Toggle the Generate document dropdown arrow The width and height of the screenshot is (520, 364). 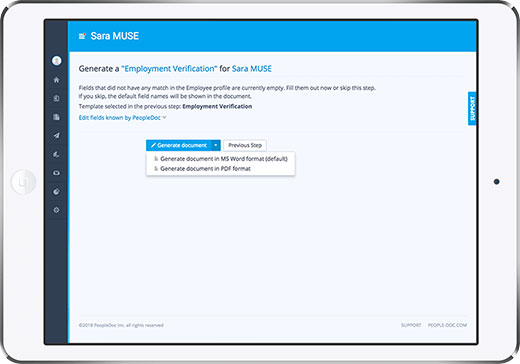point(216,145)
